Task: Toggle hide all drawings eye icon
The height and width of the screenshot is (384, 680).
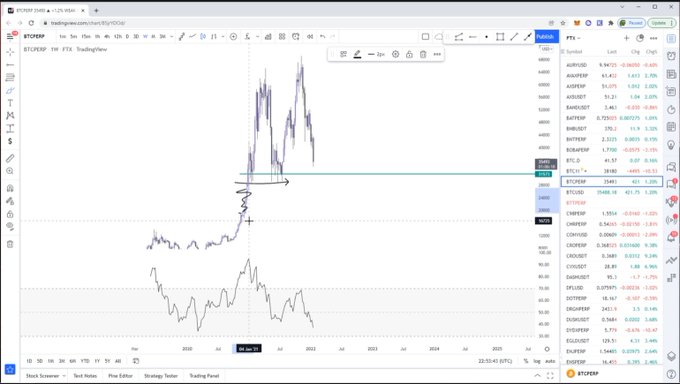Action: click(x=10, y=226)
